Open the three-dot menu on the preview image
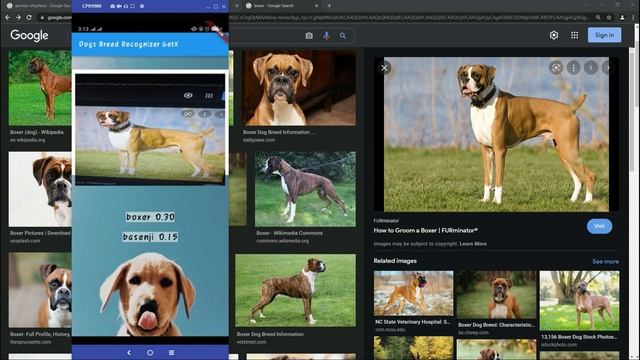Image resolution: width=640 pixels, height=360 pixels. pyautogui.click(x=573, y=68)
